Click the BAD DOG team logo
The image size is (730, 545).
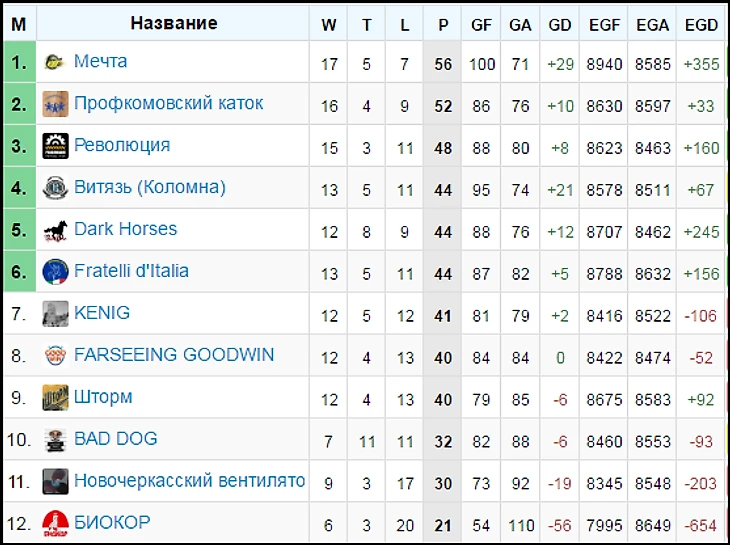point(55,440)
